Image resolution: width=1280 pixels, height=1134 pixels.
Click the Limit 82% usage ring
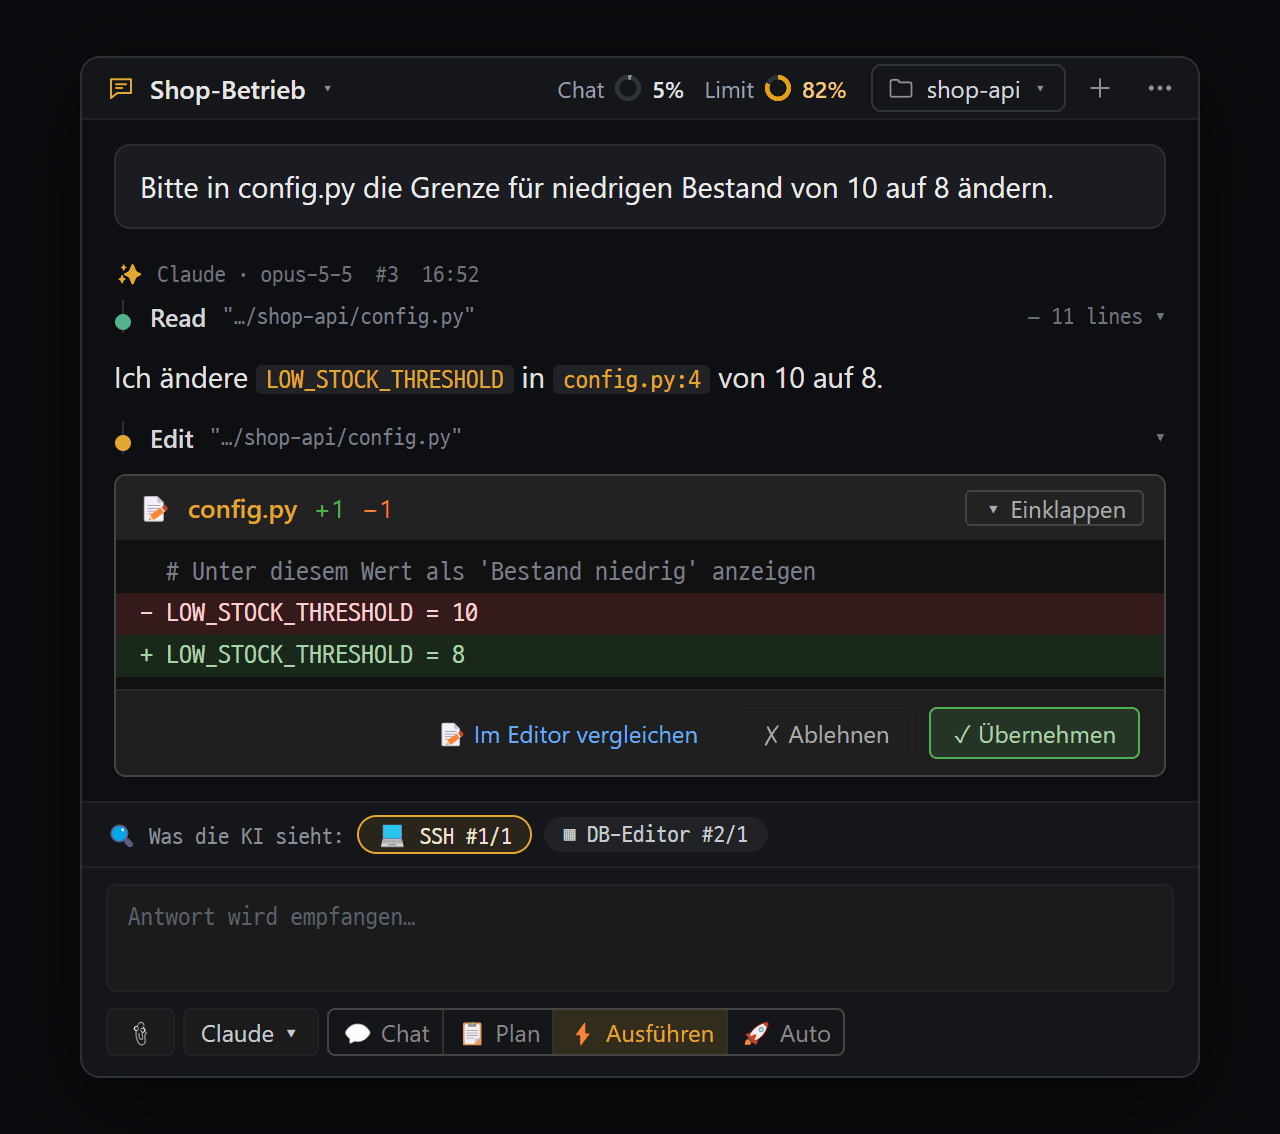point(777,89)
